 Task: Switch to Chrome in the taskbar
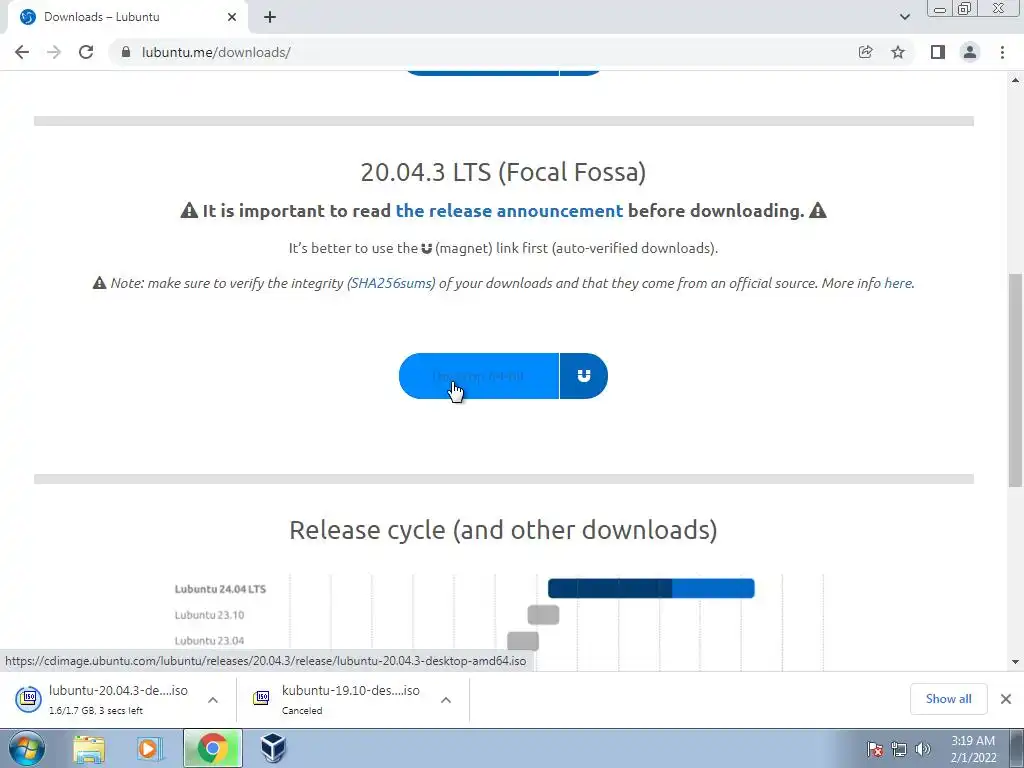tap(212, 748)
